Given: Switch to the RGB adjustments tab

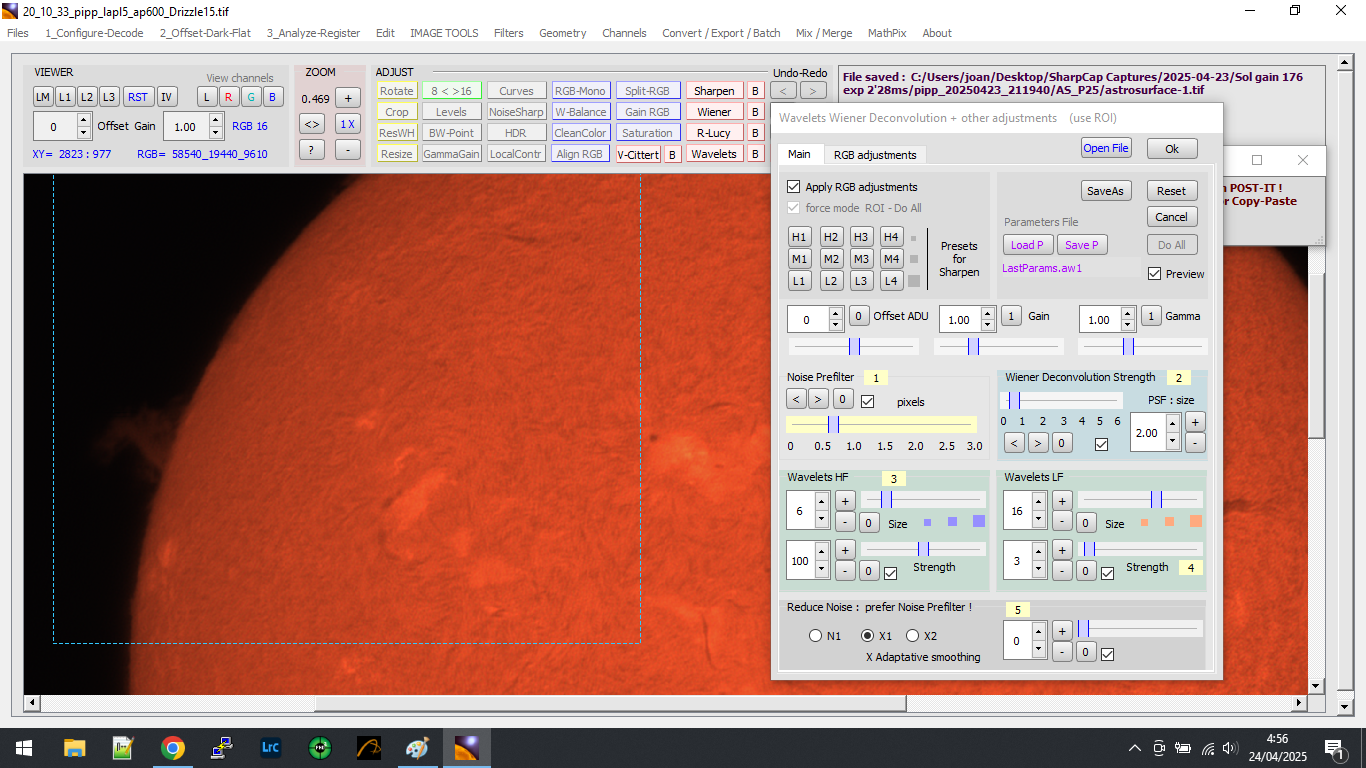Looking at the screenshot, I should (x=874, y=155).
